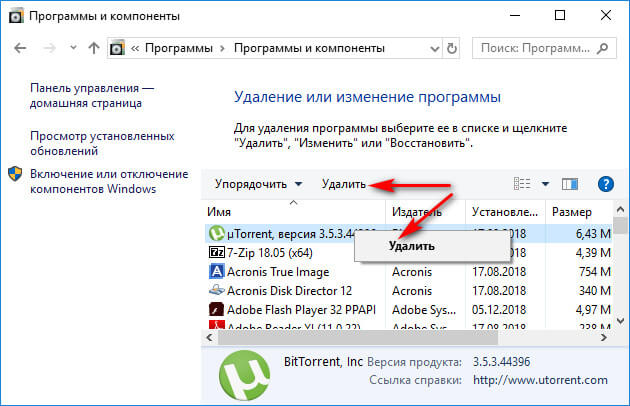The height and width of the screenshot is (406, 630).
Task: Click the 340 M size cell
Action: (x=595, y=291)
